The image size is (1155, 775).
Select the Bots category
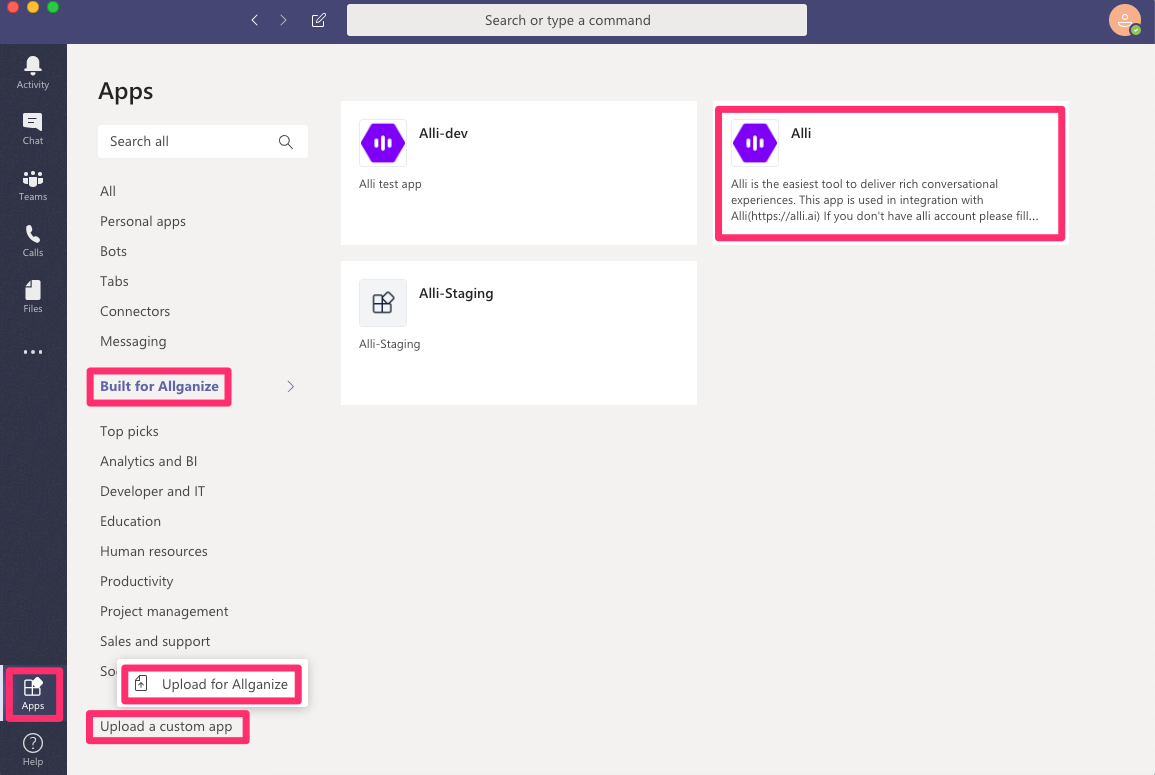point(113,251)
